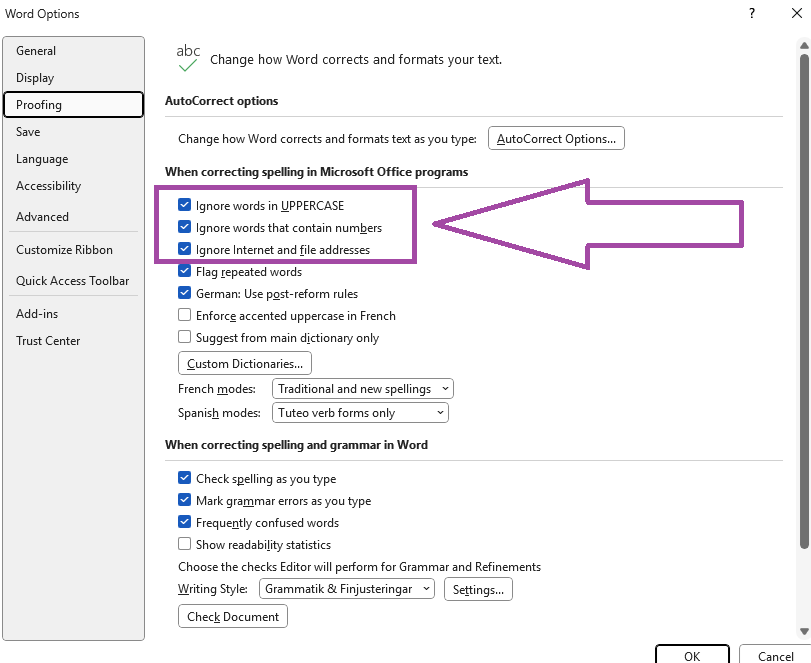The image size is (811, 663).
Task: Click the abc proofing checkmark icon
Action: [188, 58]
